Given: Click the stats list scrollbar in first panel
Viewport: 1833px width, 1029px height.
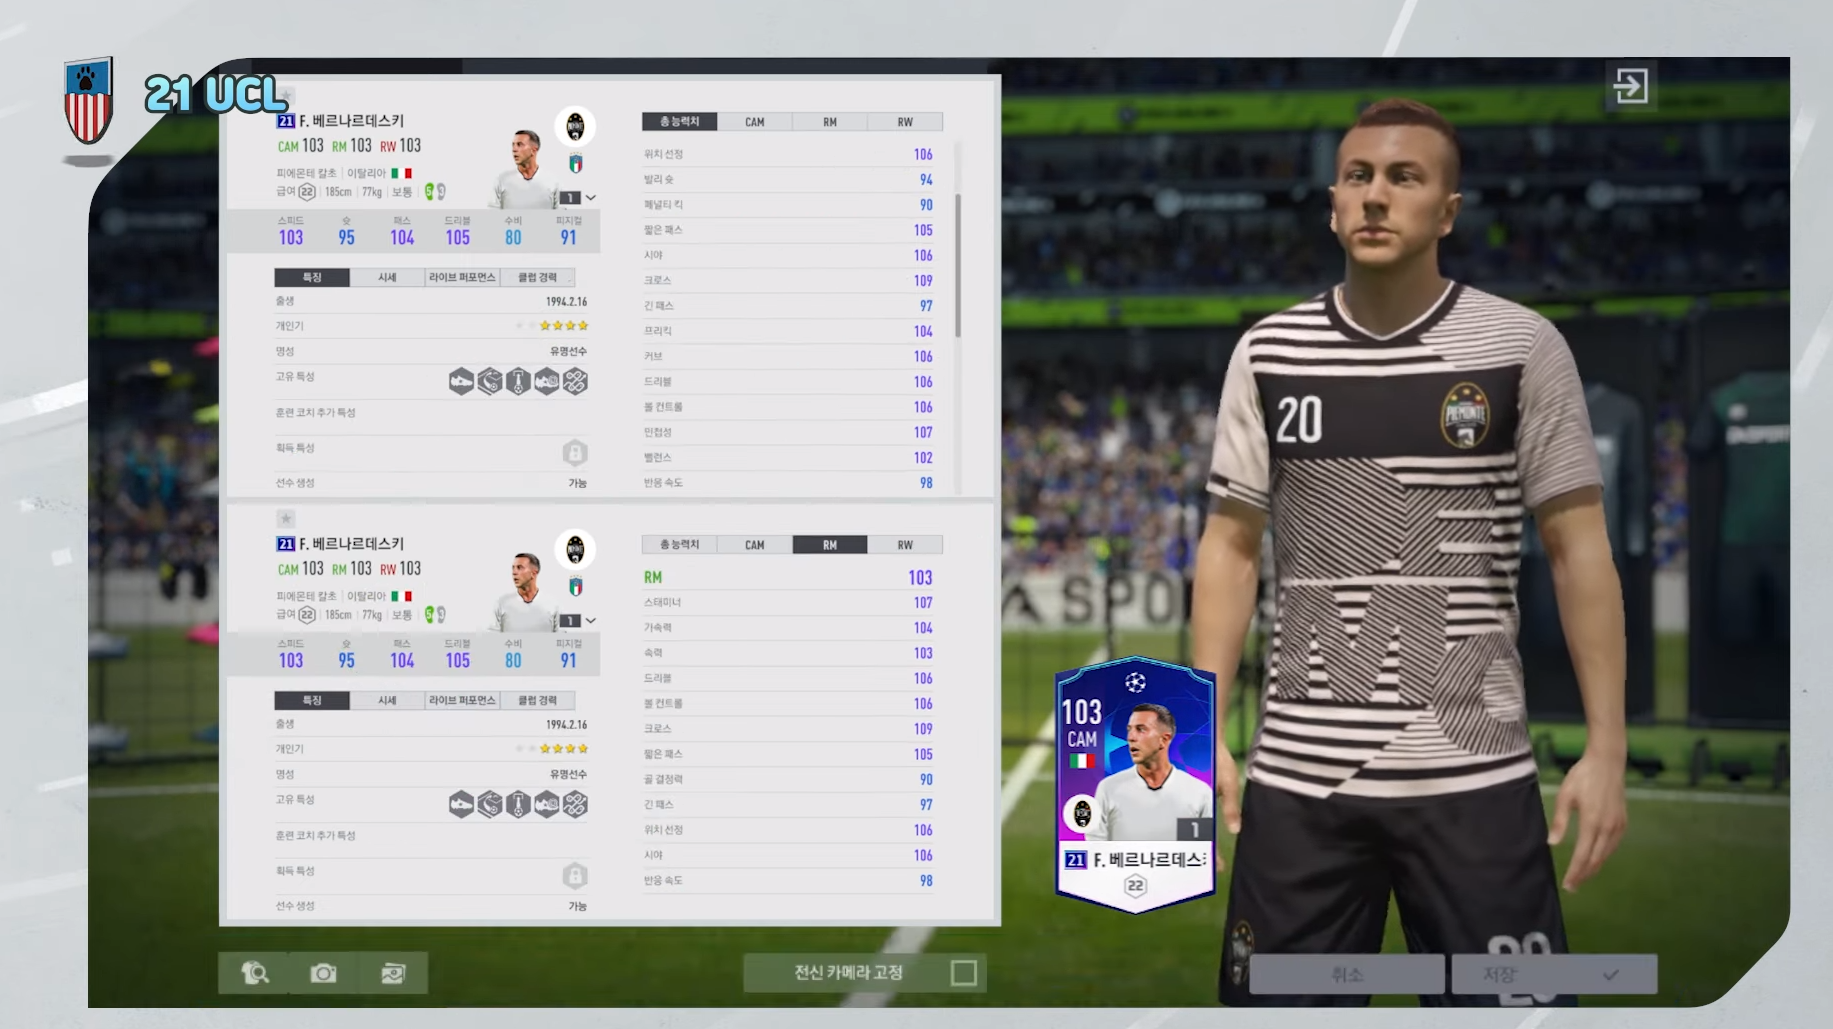Looking at the screenshot, I should 957,265.
